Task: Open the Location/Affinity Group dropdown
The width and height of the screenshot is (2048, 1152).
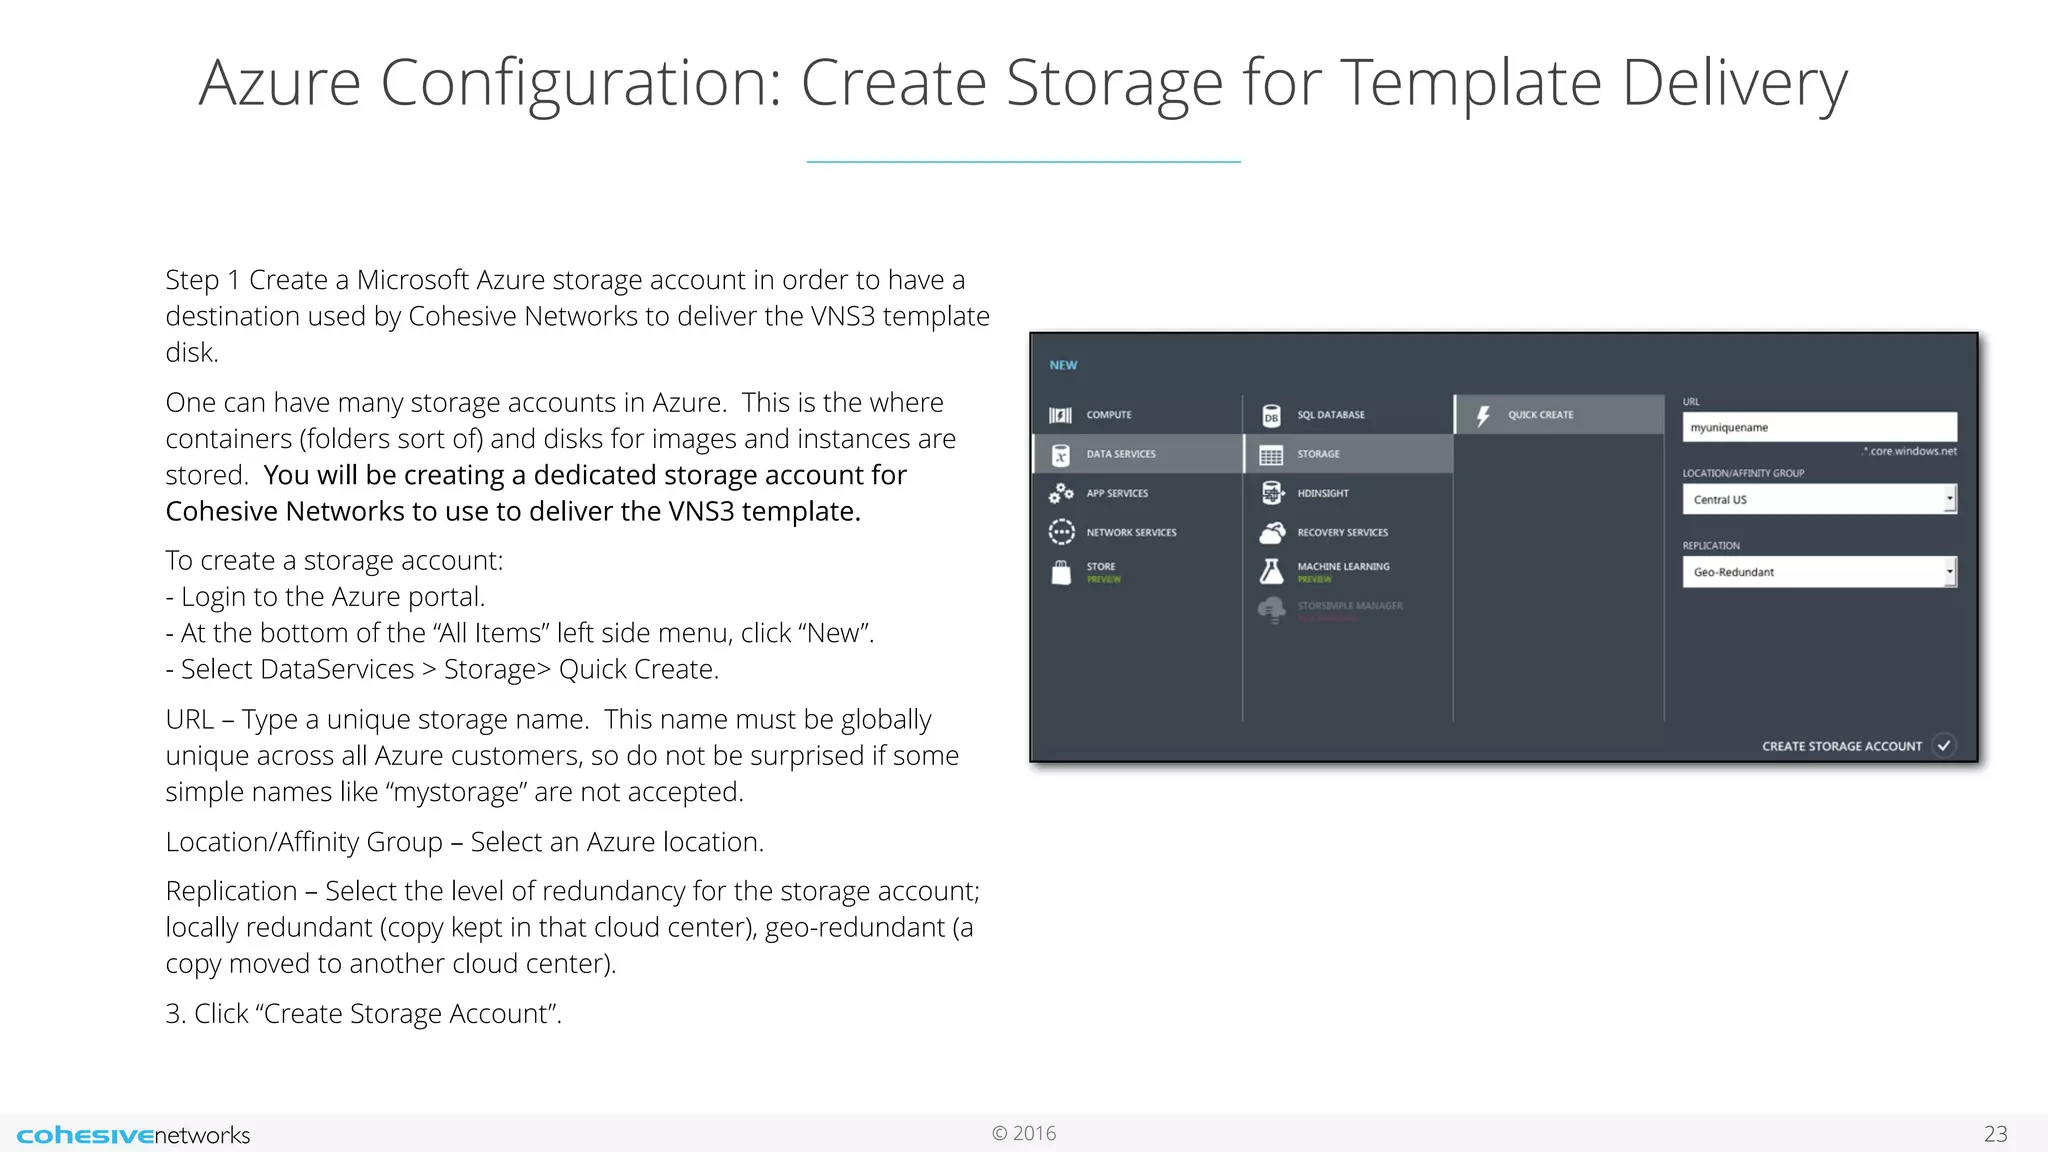Action: (x=1819, y=499)
